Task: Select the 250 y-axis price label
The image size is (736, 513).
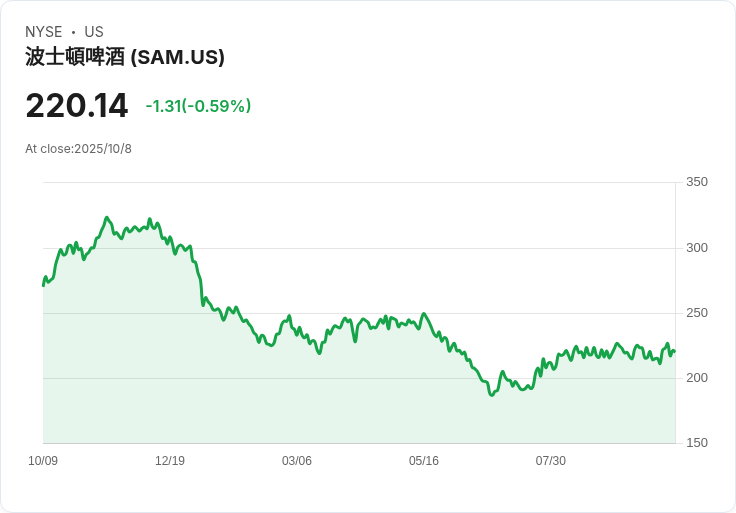Action: click(x=697, y=313)
